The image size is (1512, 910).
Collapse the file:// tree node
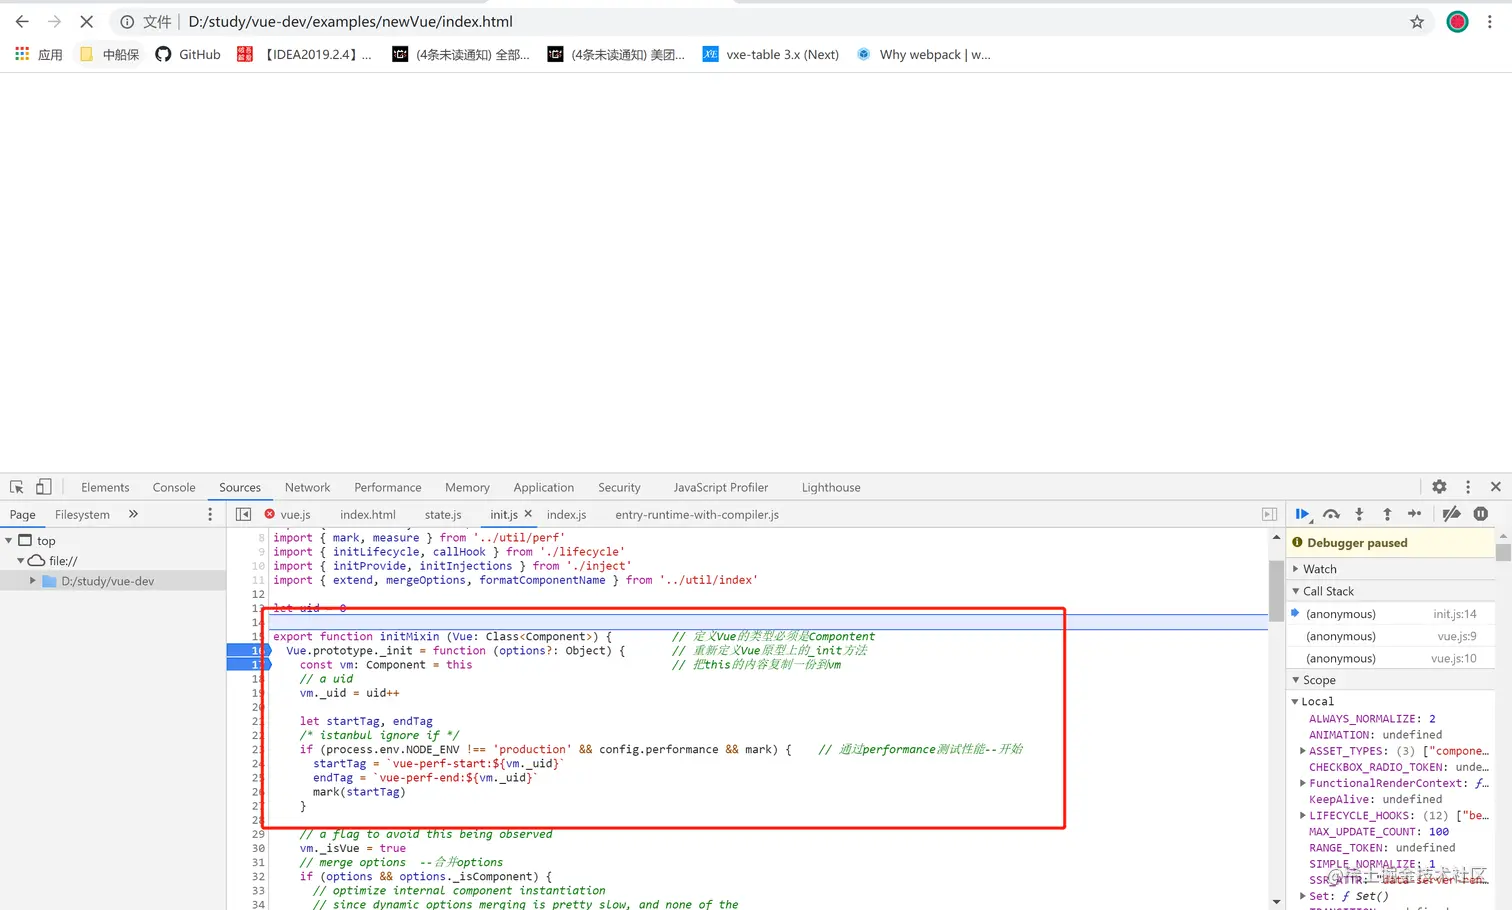point(21,560)
